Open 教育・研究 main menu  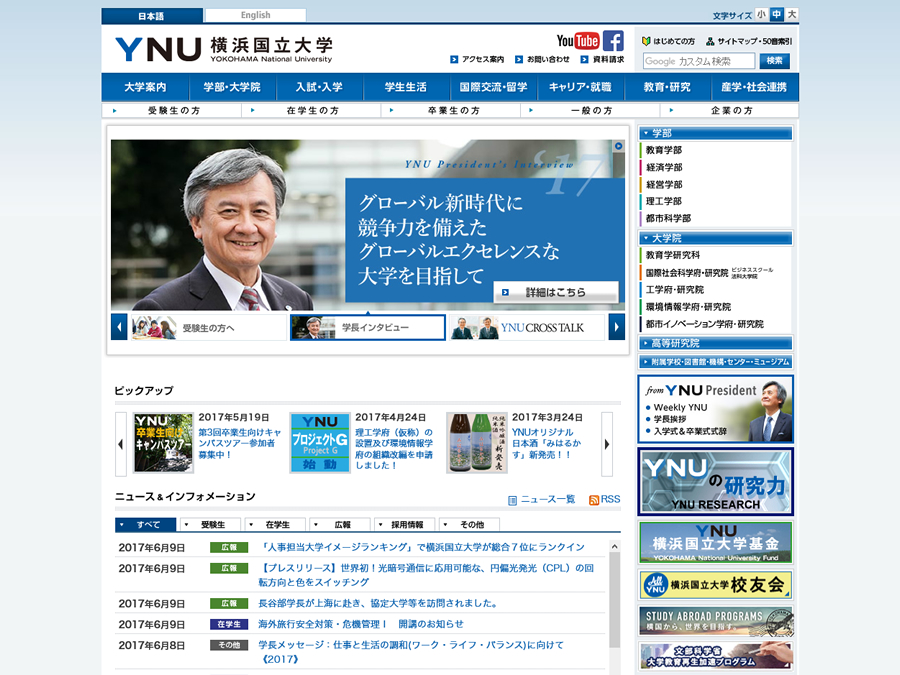(x=668, y=87)
